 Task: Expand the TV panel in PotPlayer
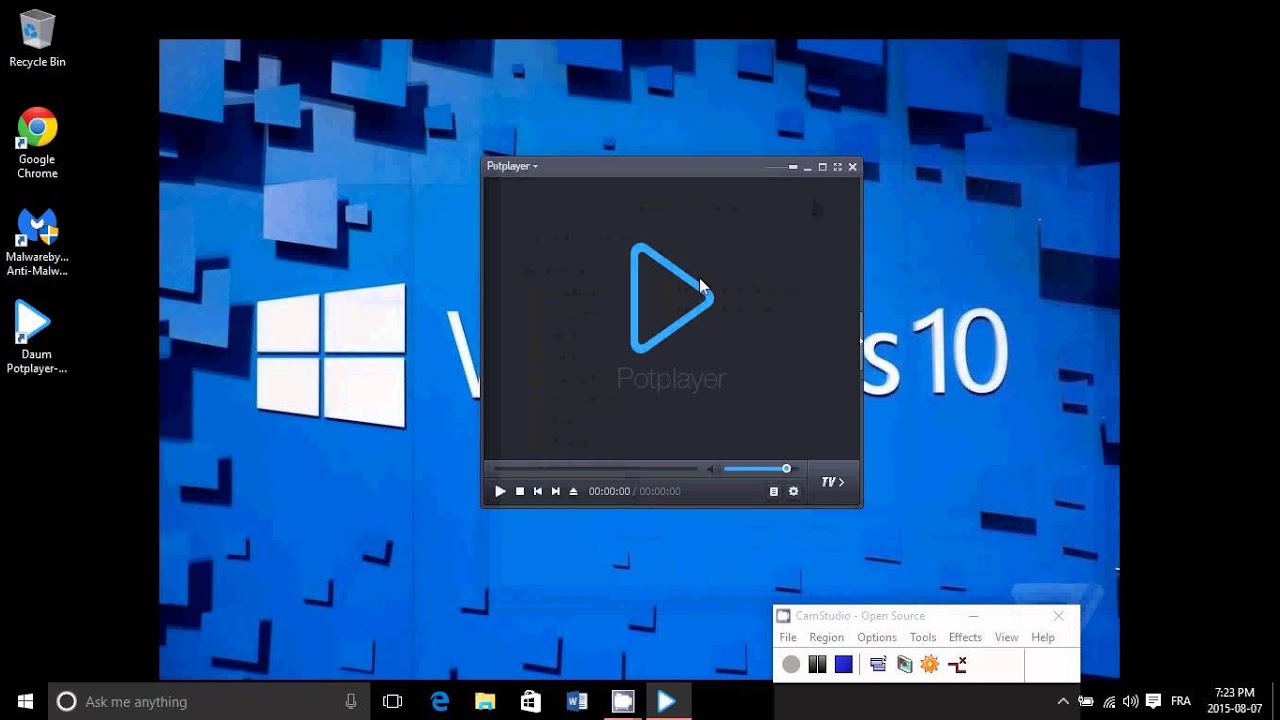(833, 482)
